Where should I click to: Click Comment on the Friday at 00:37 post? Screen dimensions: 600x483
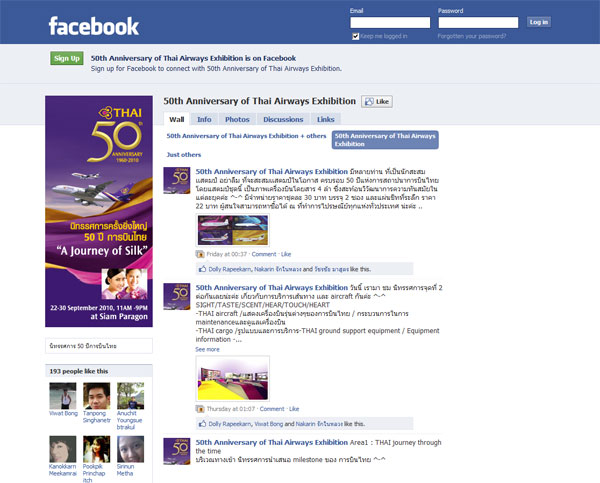pyautogui.click(x=264, y=254)
